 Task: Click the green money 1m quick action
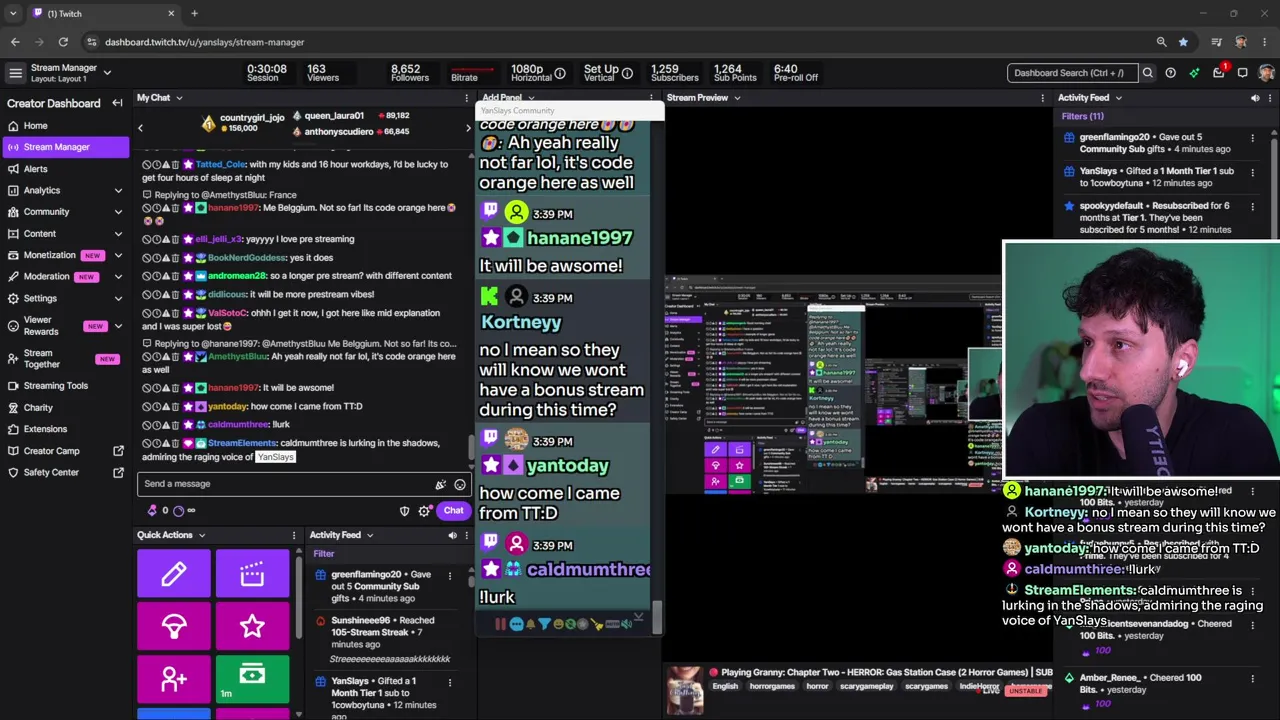(x=252, y=680)
